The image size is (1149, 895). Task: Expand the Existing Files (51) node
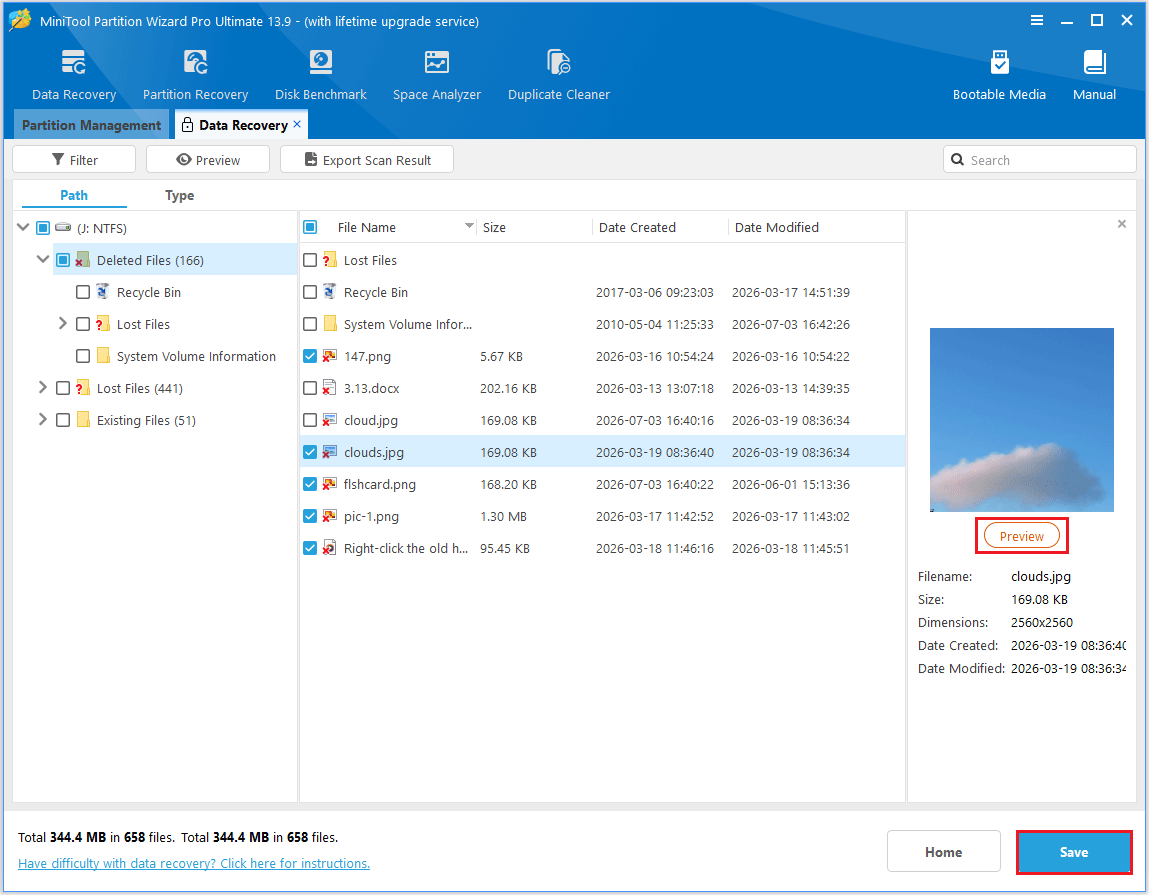(43, 419)
